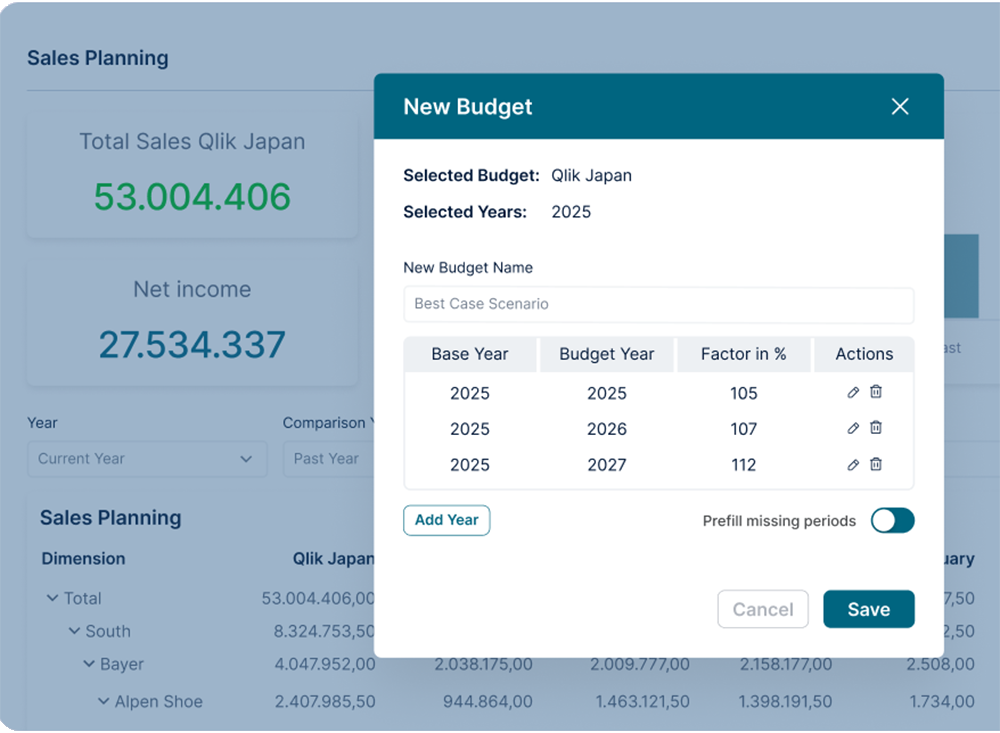Focus the New Budget Name field

point(658,304)
